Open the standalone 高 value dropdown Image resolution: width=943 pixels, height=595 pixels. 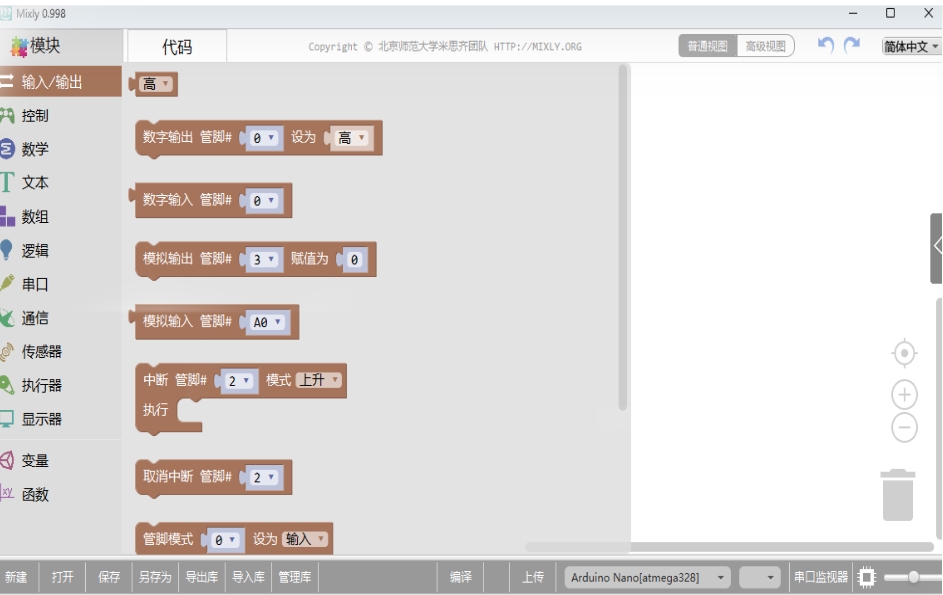[x=156, y=84]
